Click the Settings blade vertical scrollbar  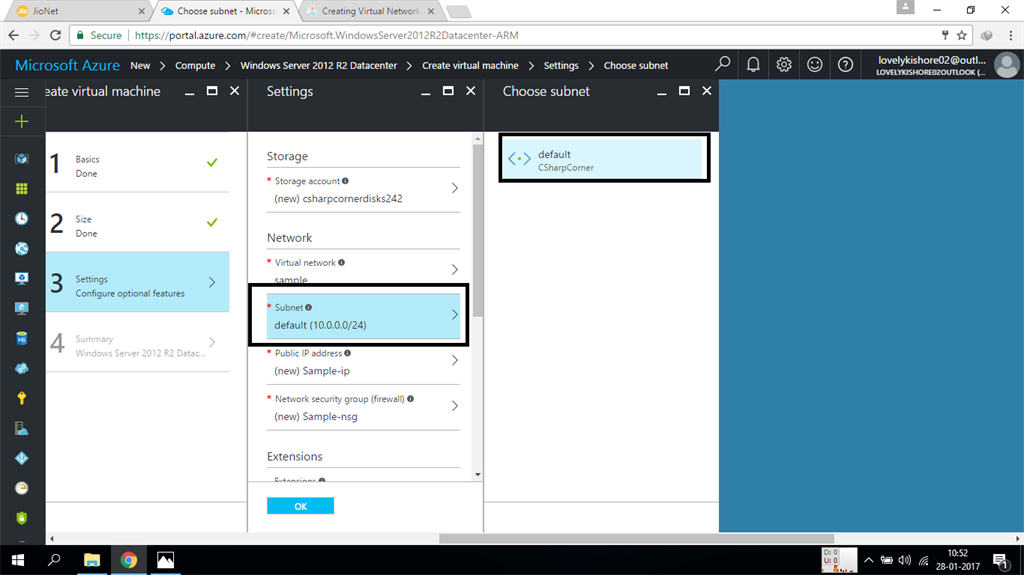coord(477,230)
